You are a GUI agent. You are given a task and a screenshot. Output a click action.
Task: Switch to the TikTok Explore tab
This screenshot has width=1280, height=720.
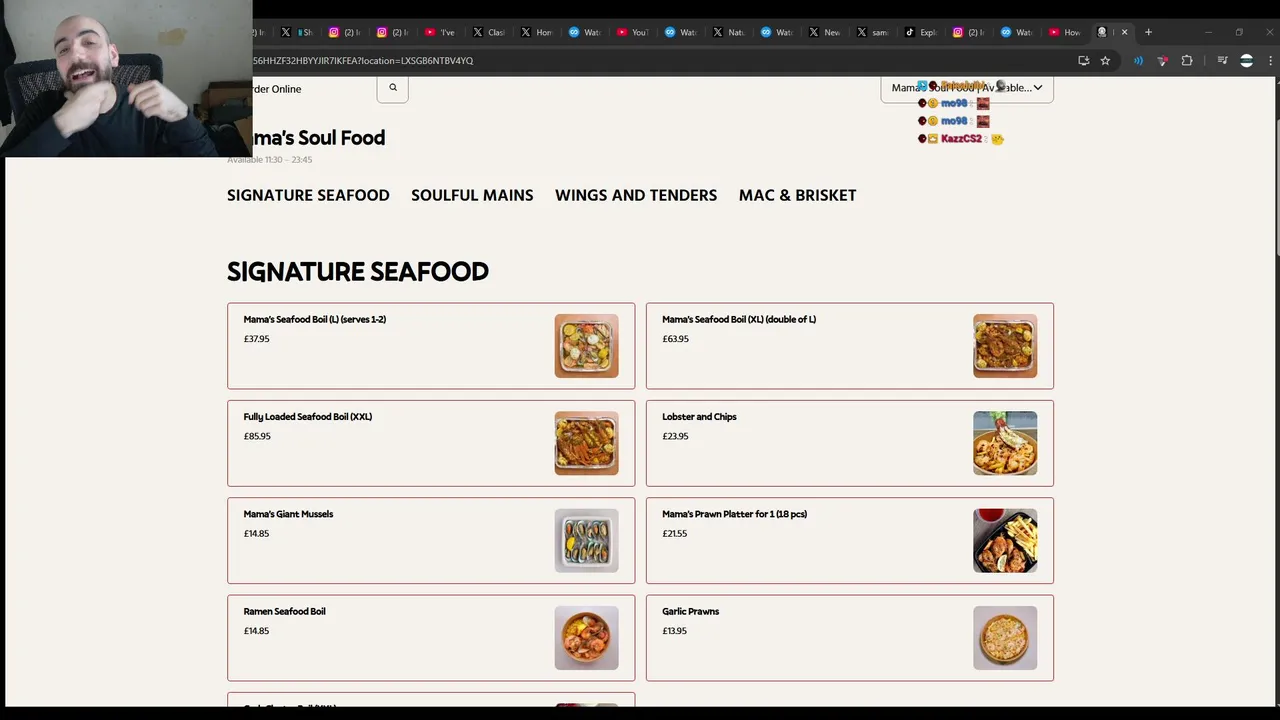pos(920,32)
